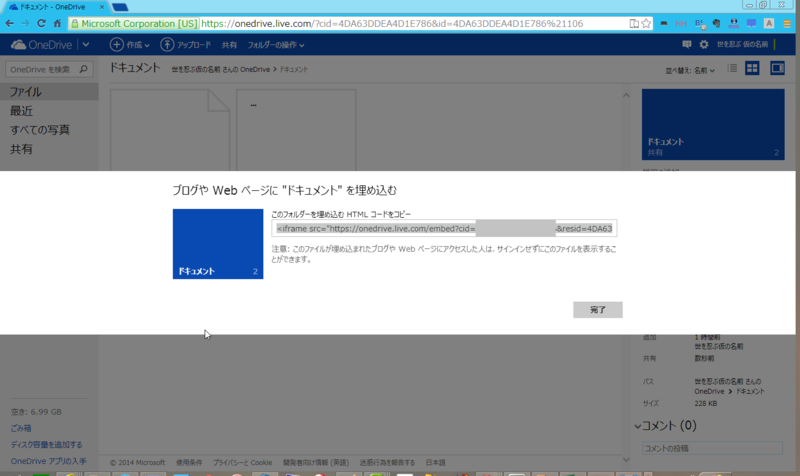Click the HH extension icon
Screen dimensions: 800x476
681,23
